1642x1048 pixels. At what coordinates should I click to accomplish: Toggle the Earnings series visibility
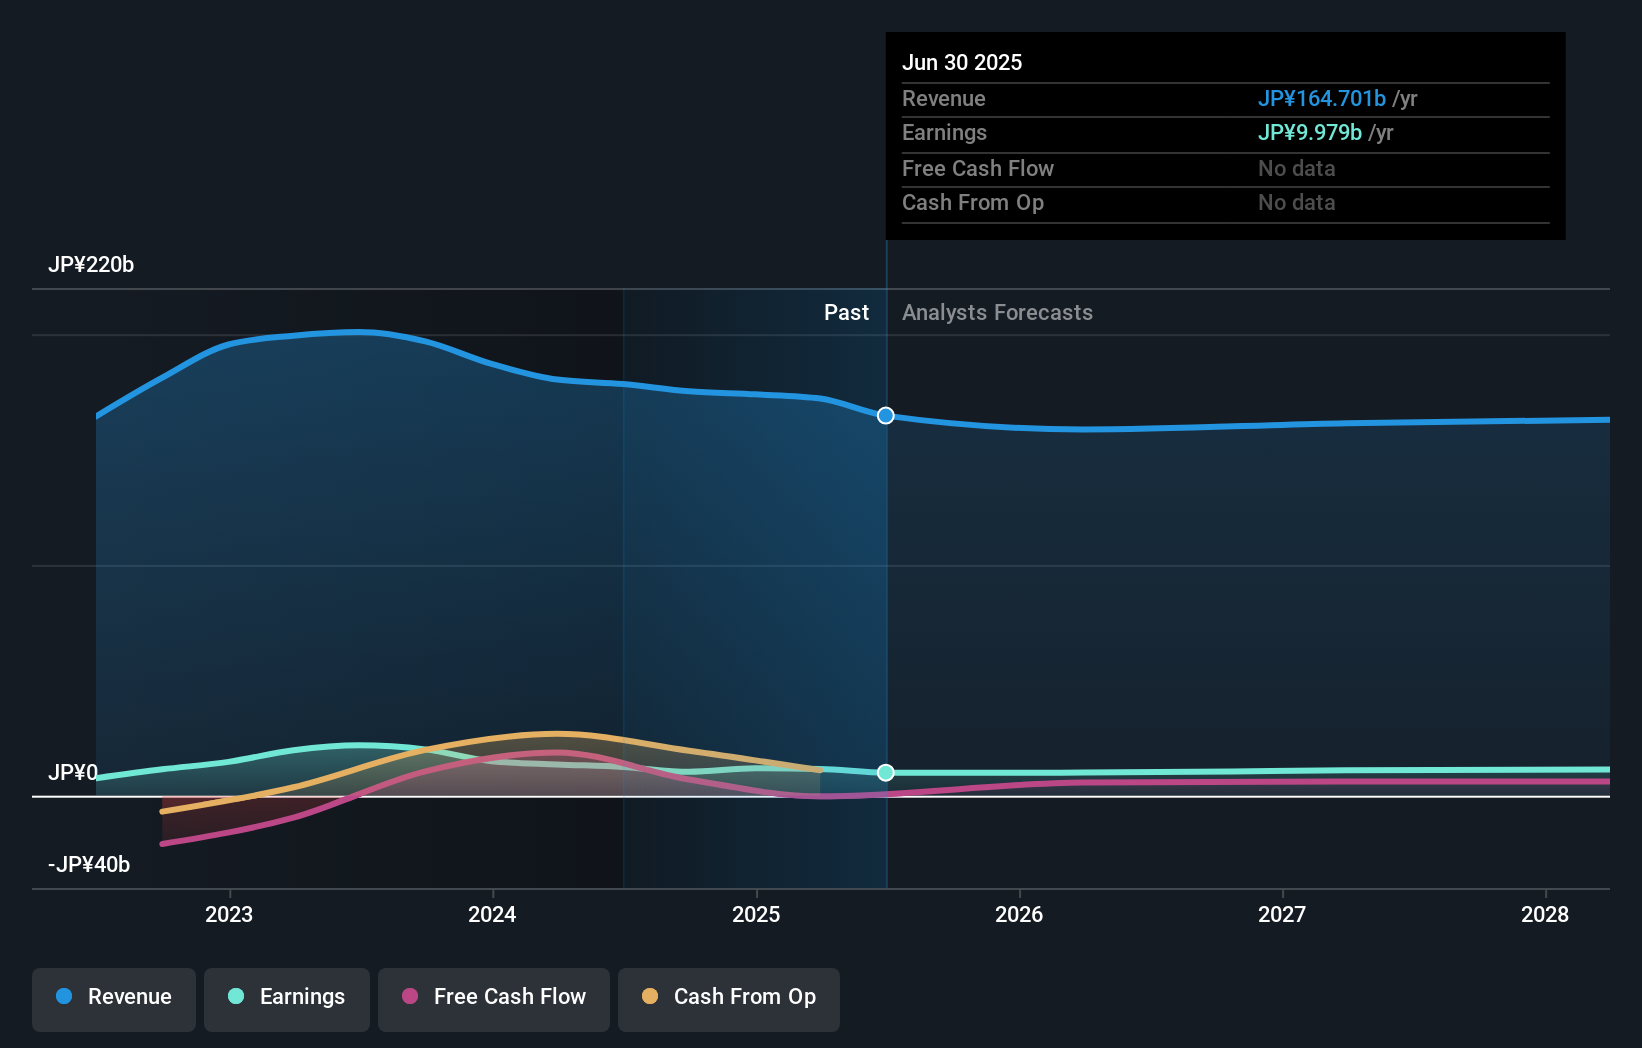pyautogui.click(x=287, y=999)
